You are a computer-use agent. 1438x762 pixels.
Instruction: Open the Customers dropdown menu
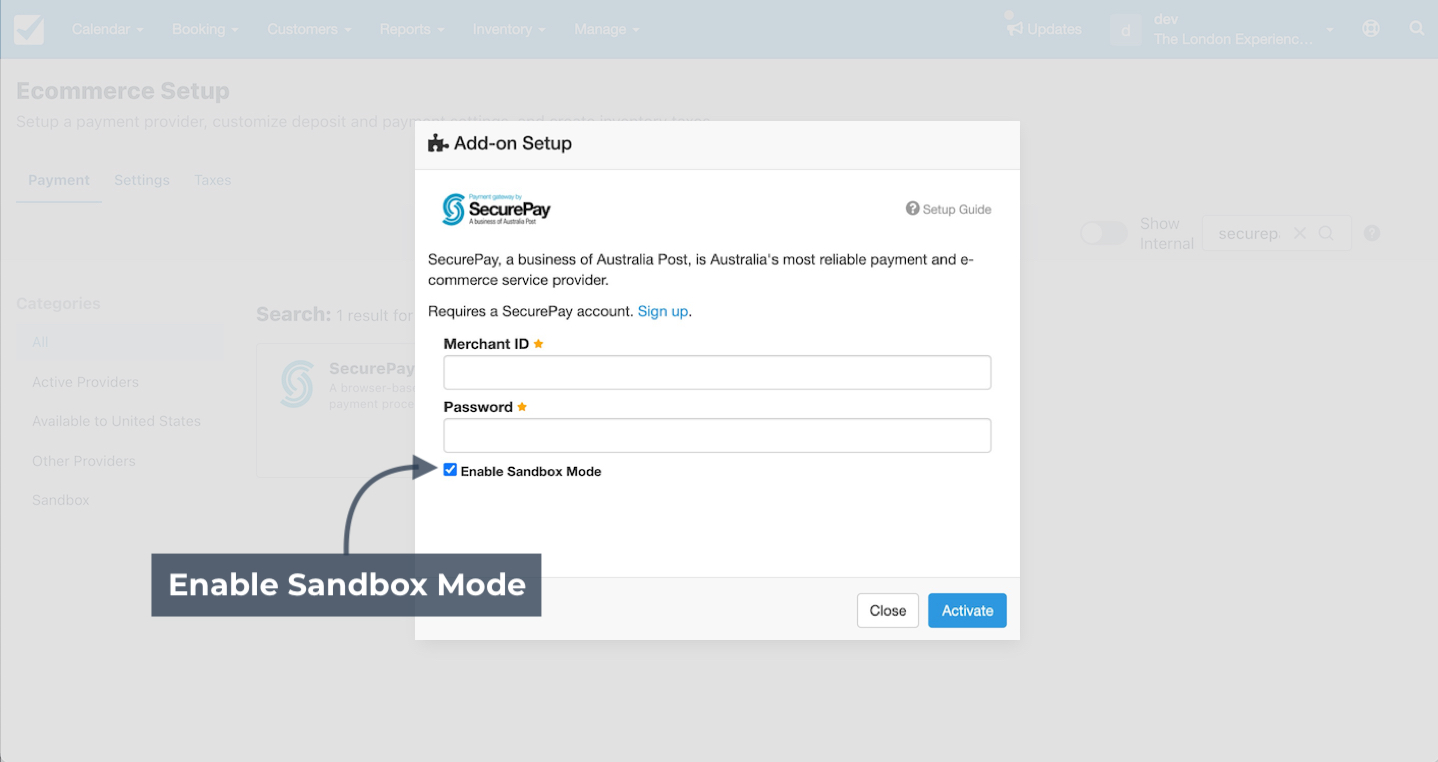point(309,29)
